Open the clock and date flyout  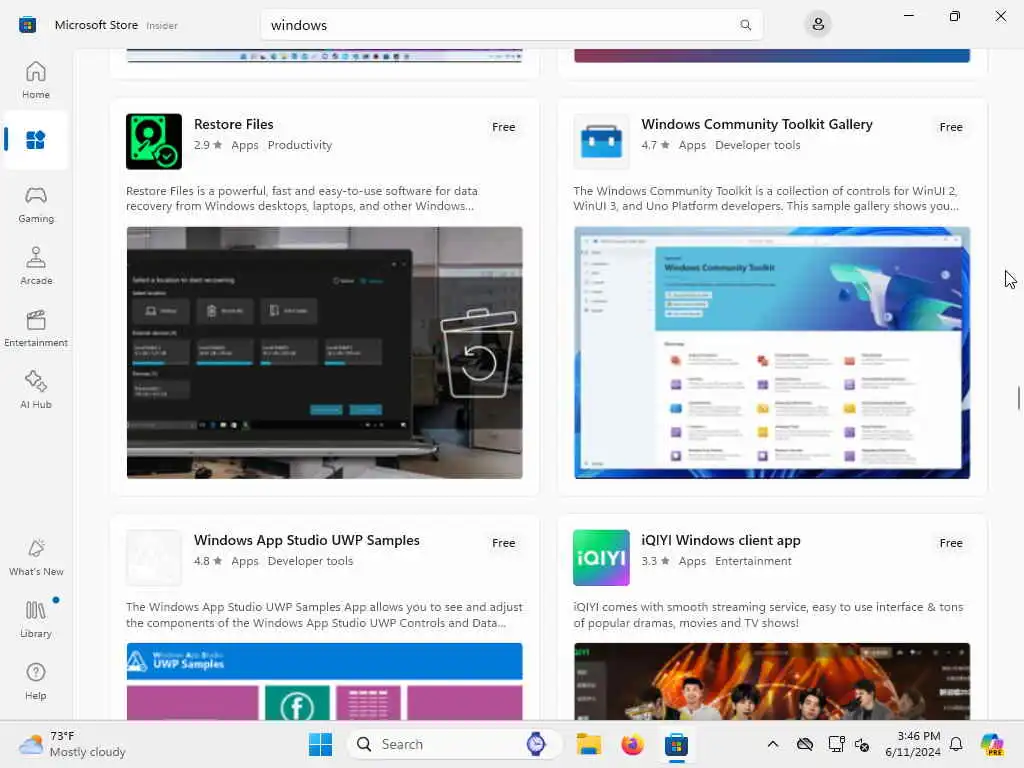click(x=913, y=744)
